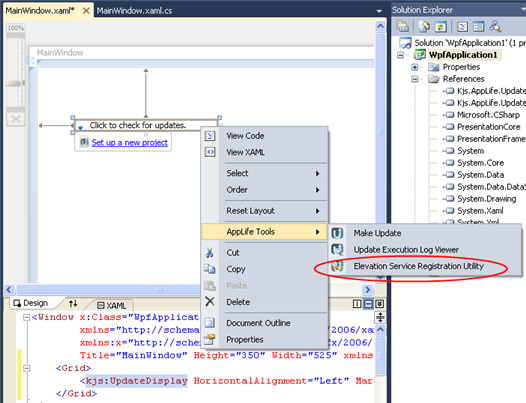Click View XAML icon in context menu

coord(210,152)
